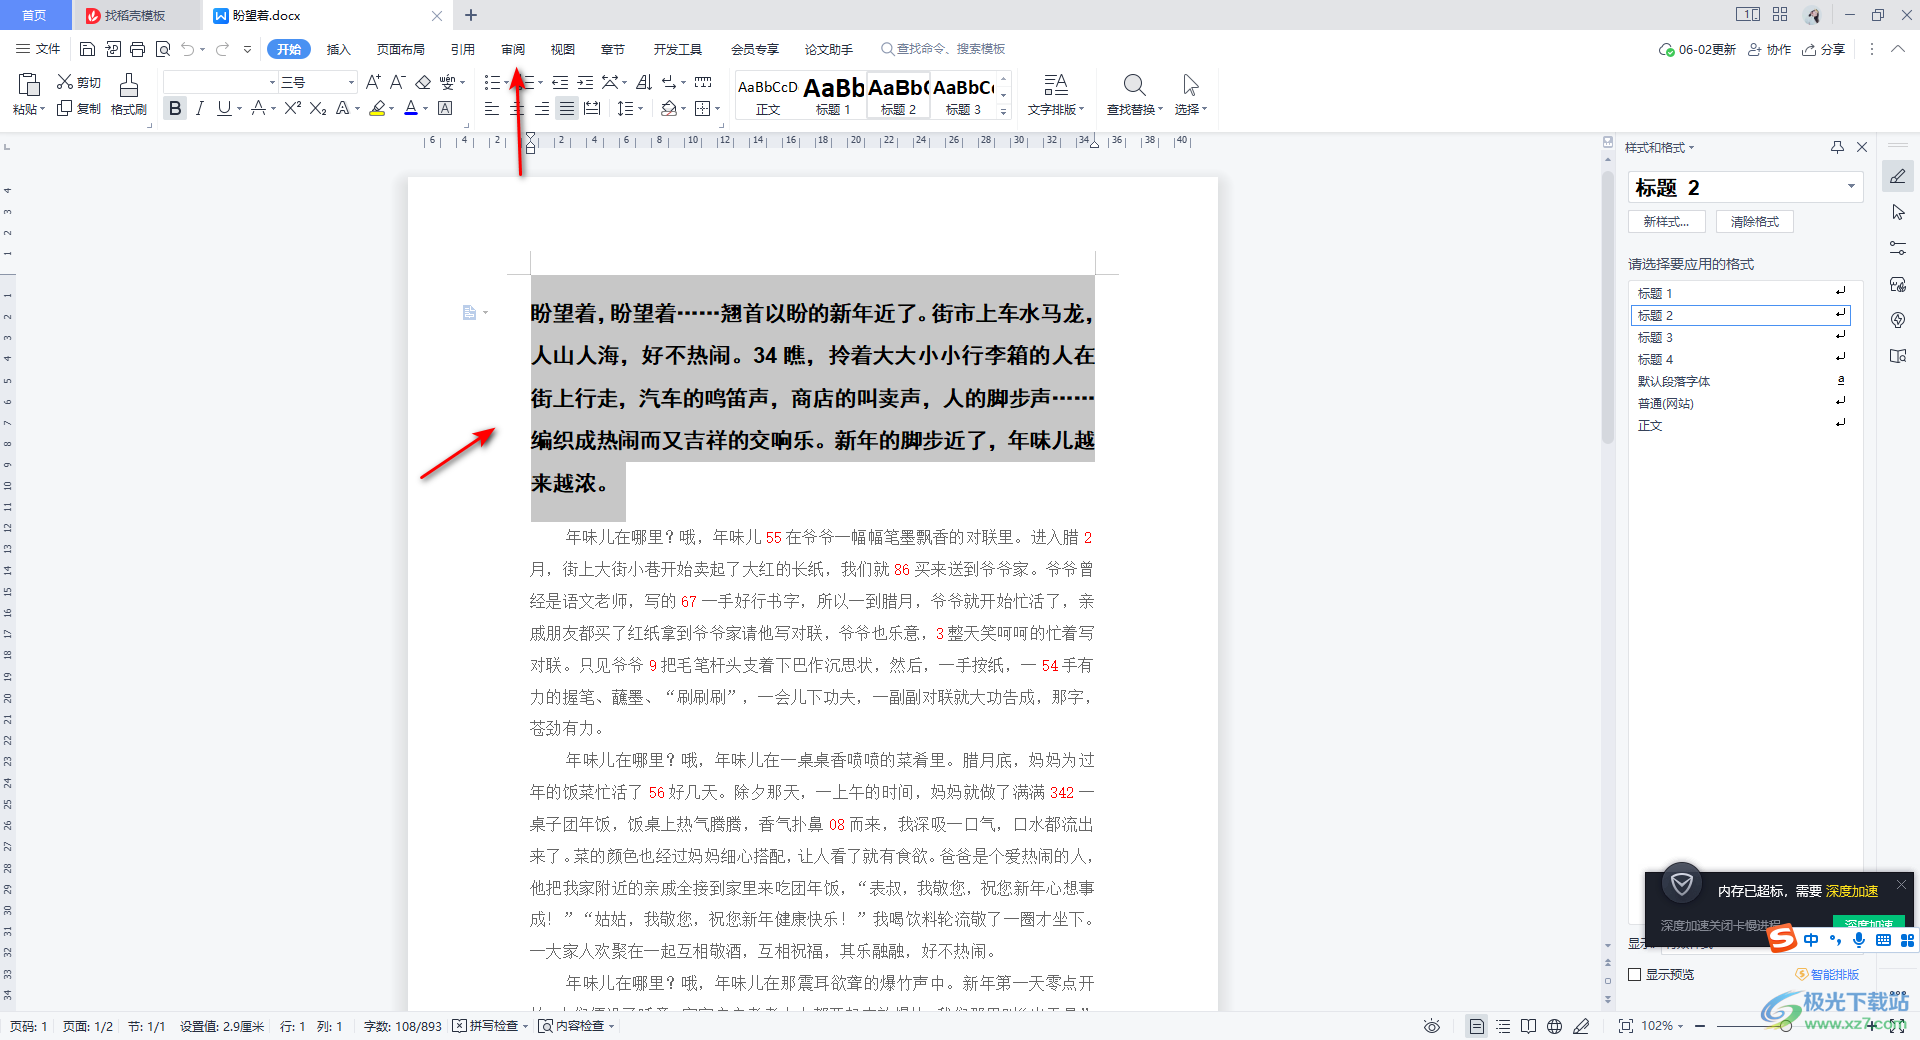Click the command search field
The image size is (1920, 1040).
(943, 49)
